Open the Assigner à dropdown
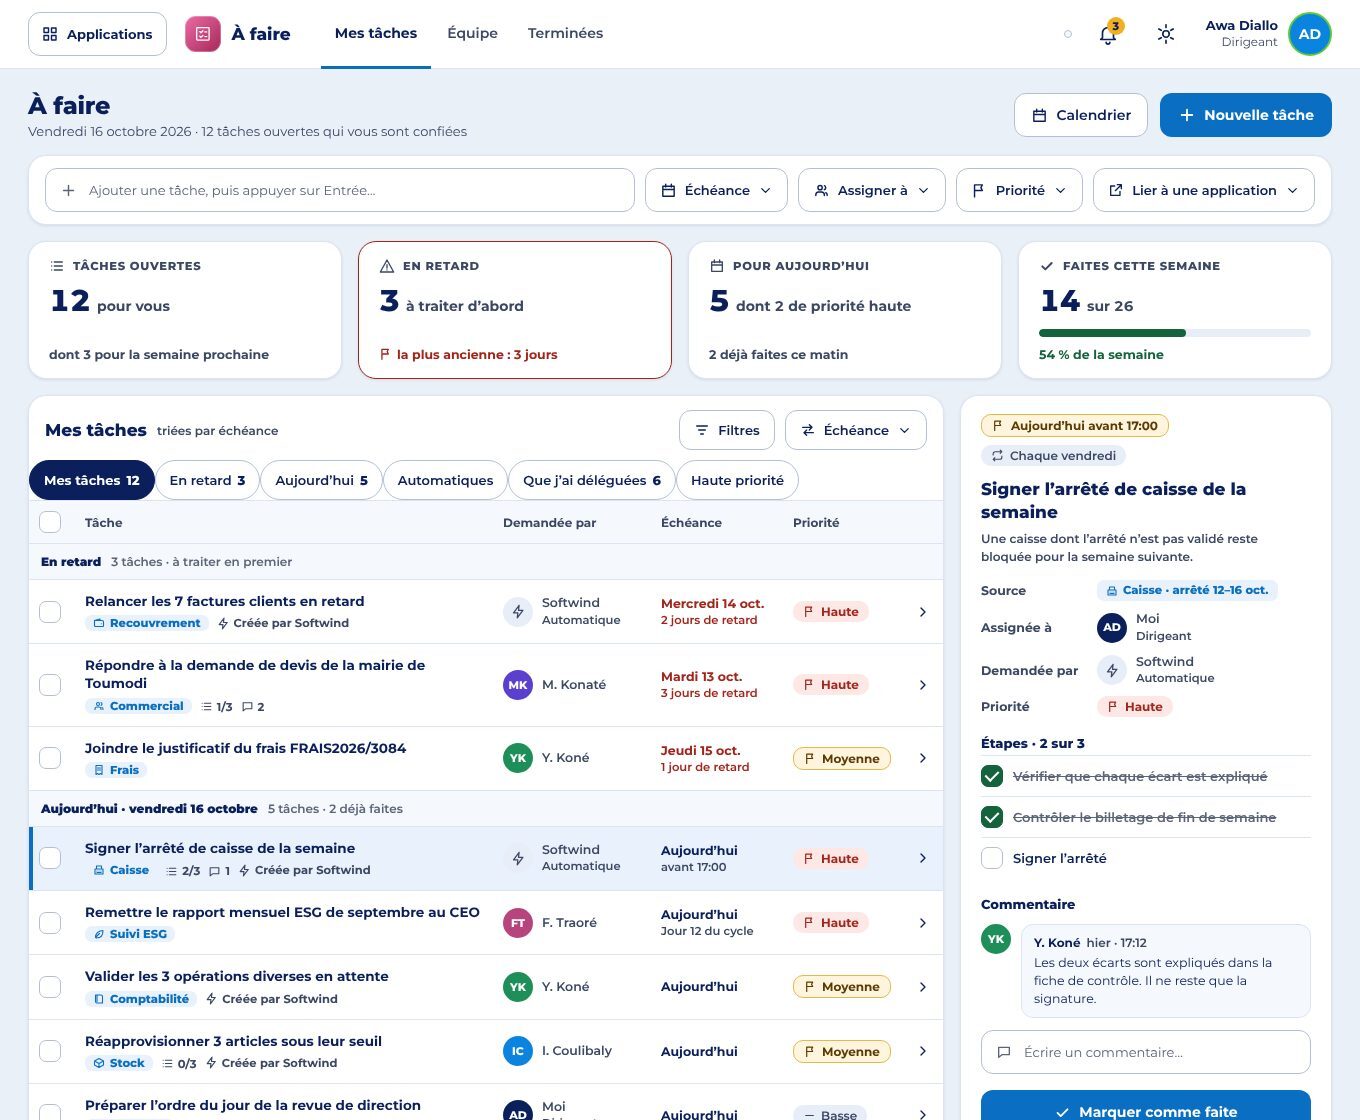 (872, 190)
